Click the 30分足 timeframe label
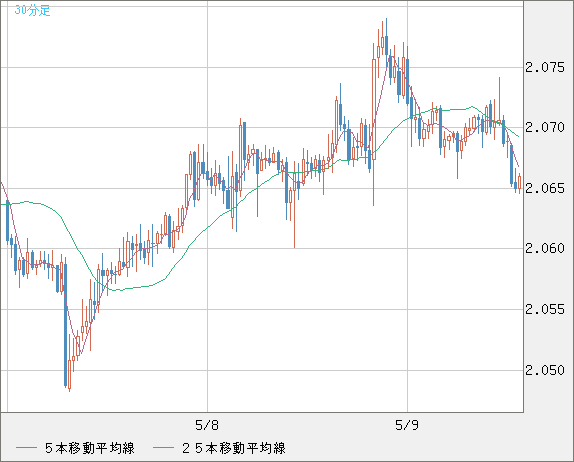This screenshot has height=462, width=574. (32, 11)
